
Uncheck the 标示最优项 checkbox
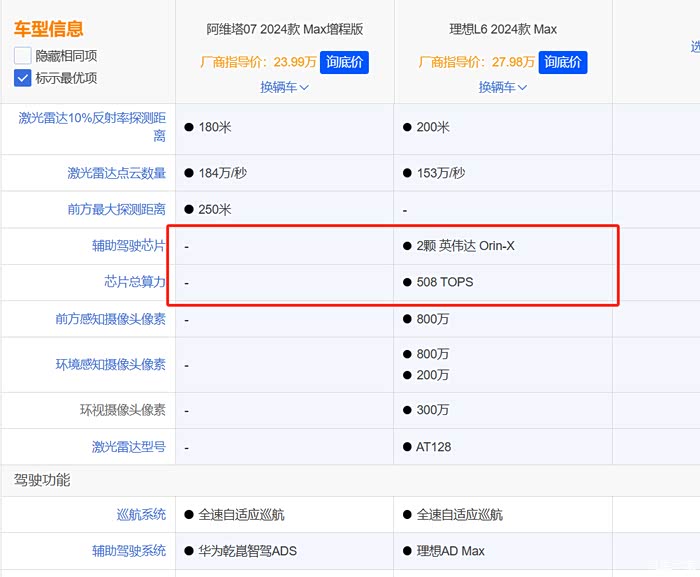pos(23,78)
